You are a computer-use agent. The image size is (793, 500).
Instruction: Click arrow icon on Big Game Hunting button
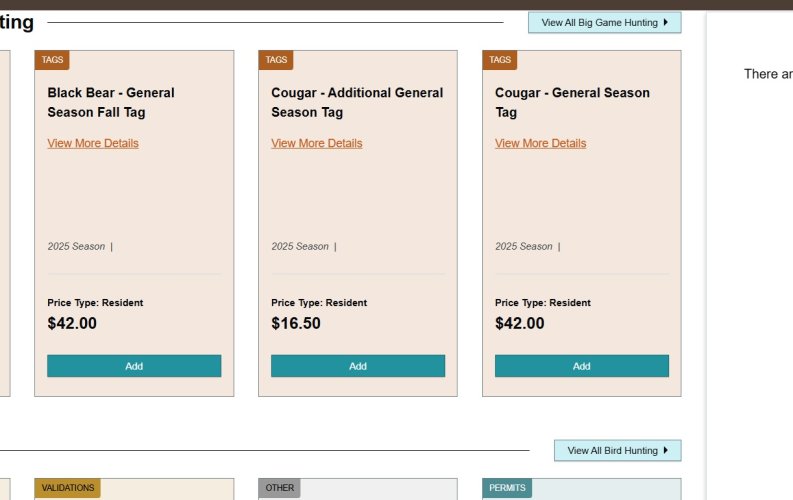tap(666, 22)
